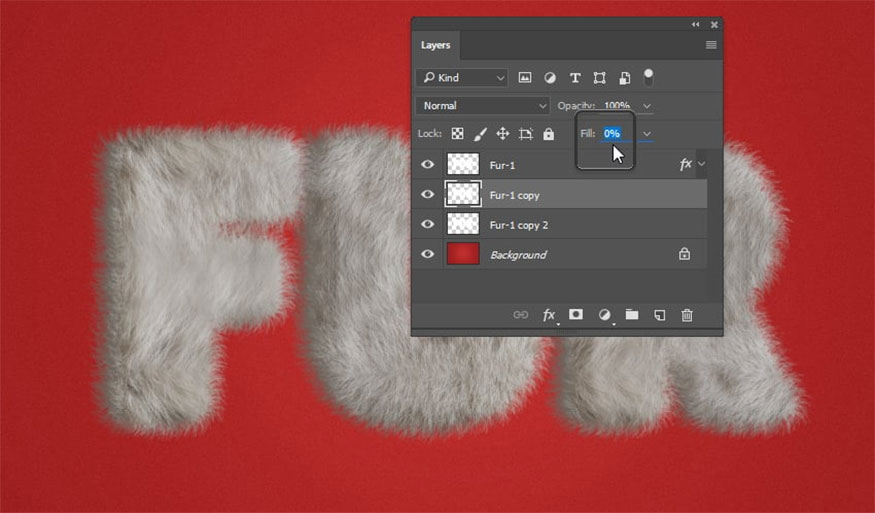
Task: Add a layer mask
Action: pyautogui.click(x=576, y=315)
